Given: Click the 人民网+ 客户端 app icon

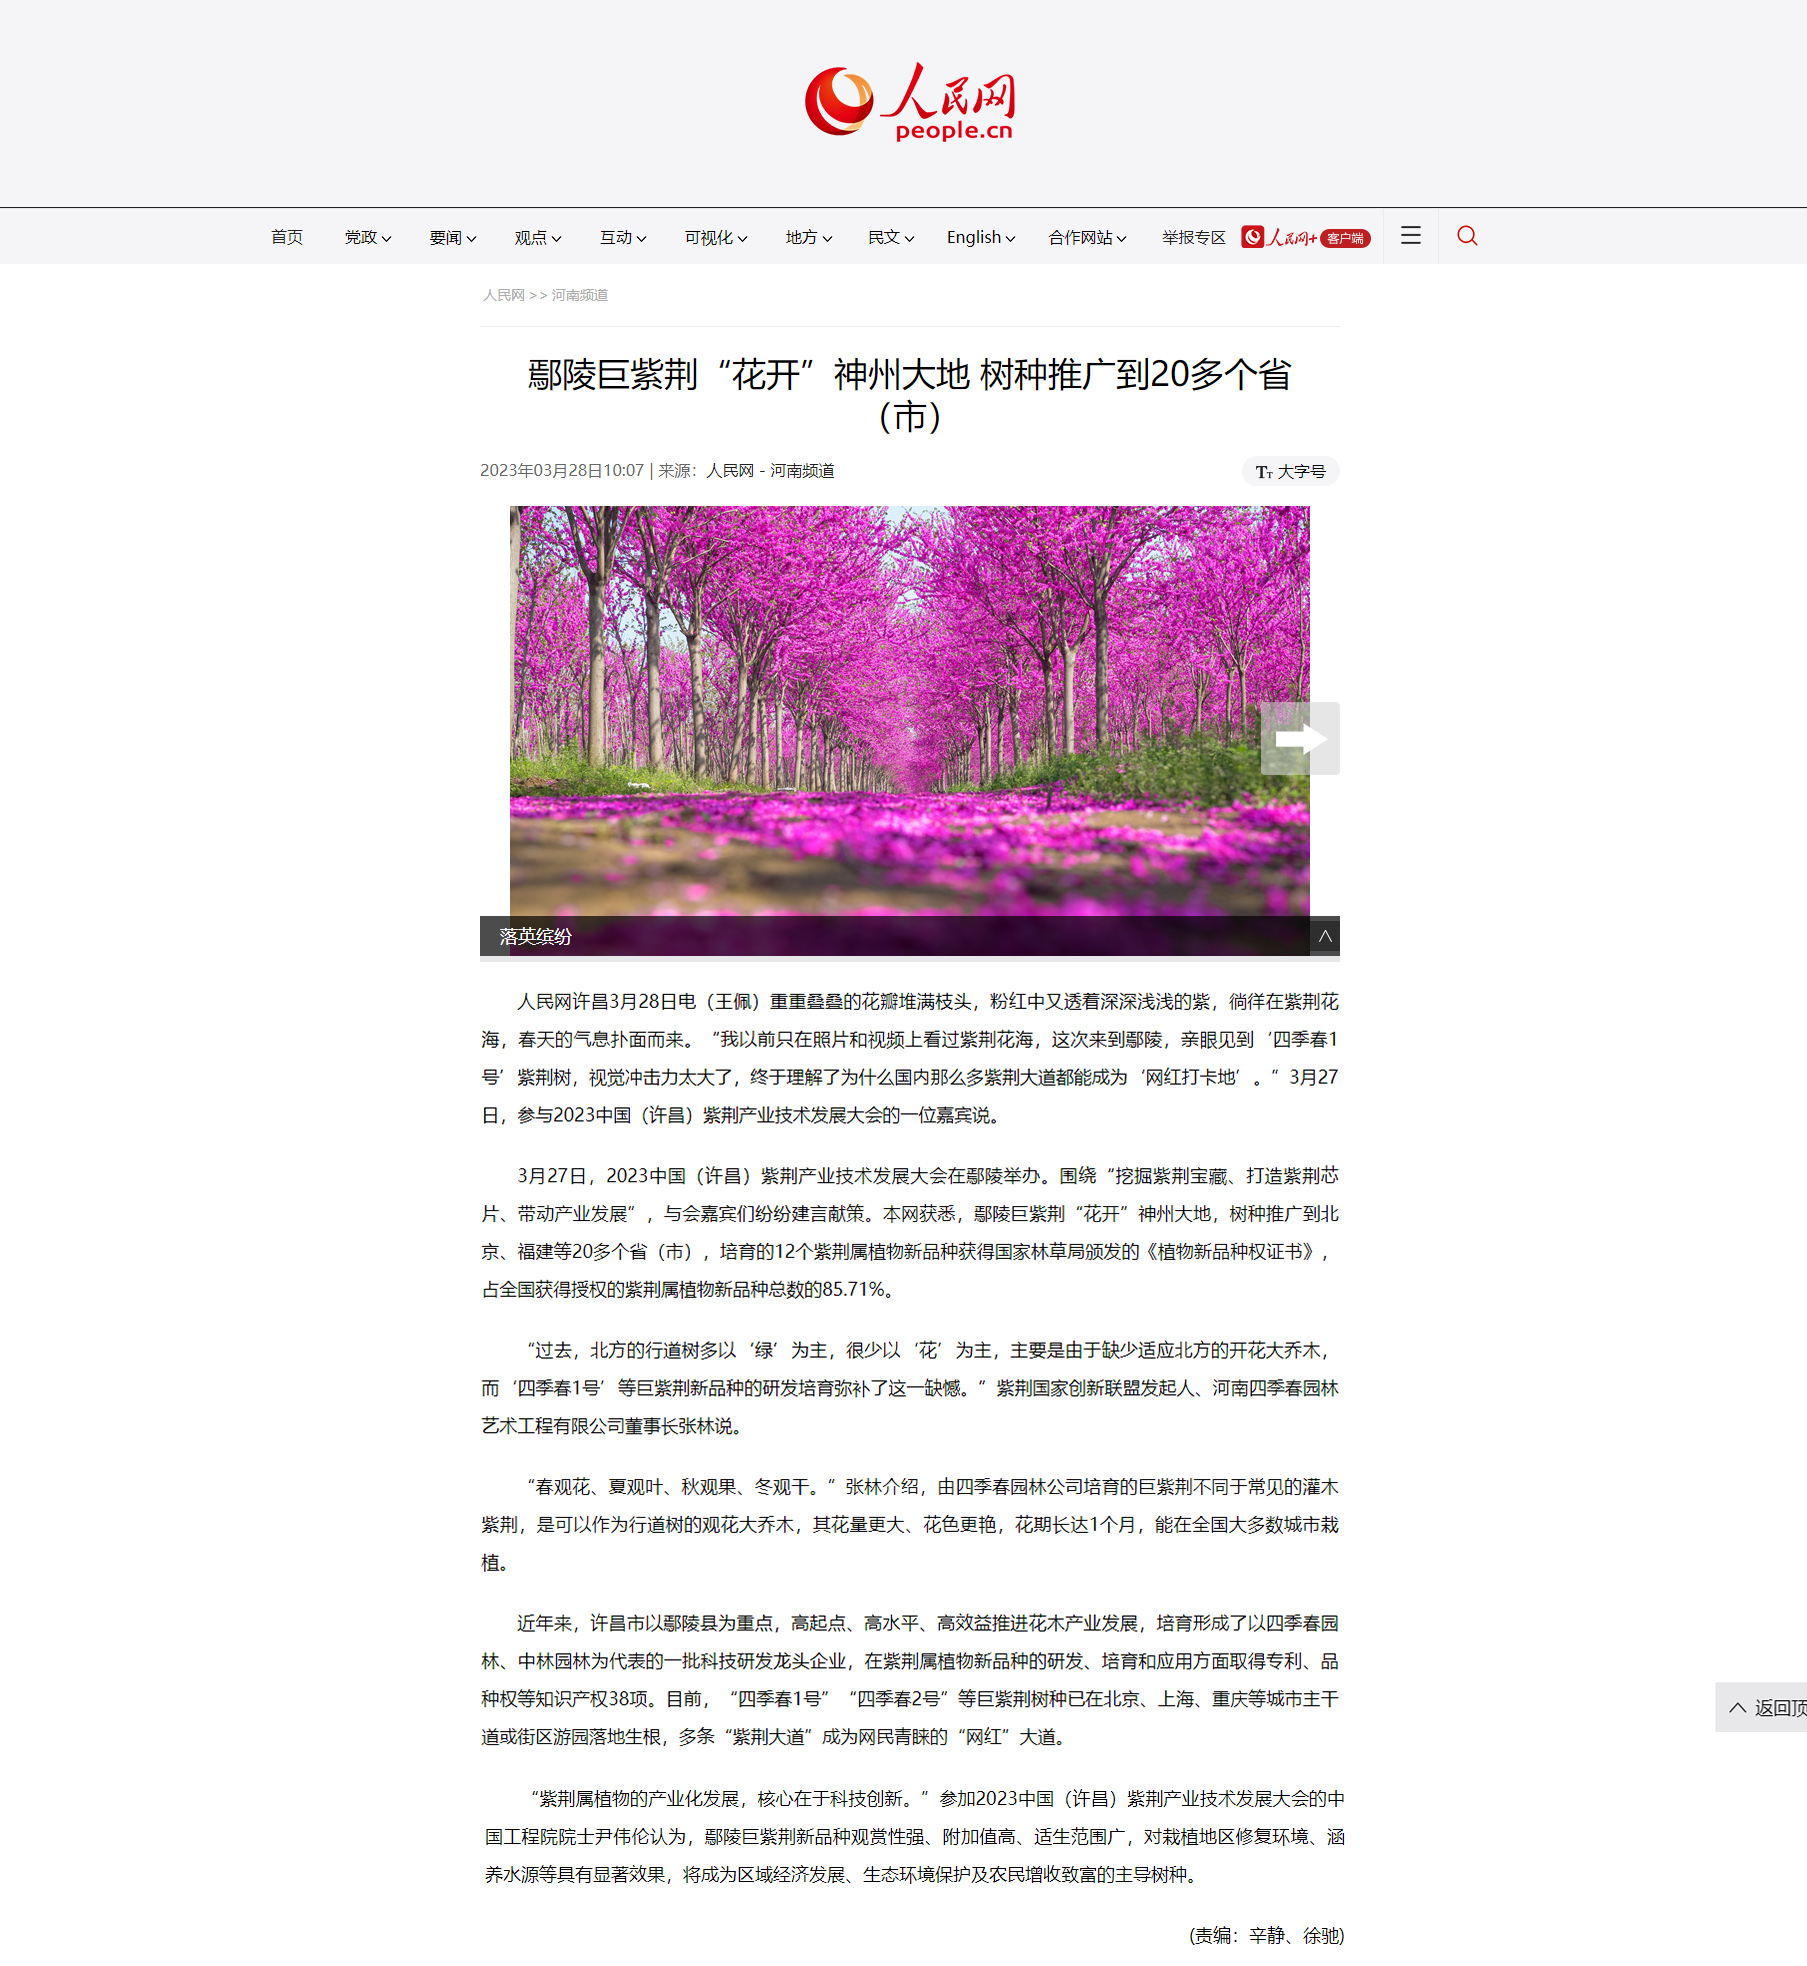Looking at the screenshot, I should point(1305,237).
